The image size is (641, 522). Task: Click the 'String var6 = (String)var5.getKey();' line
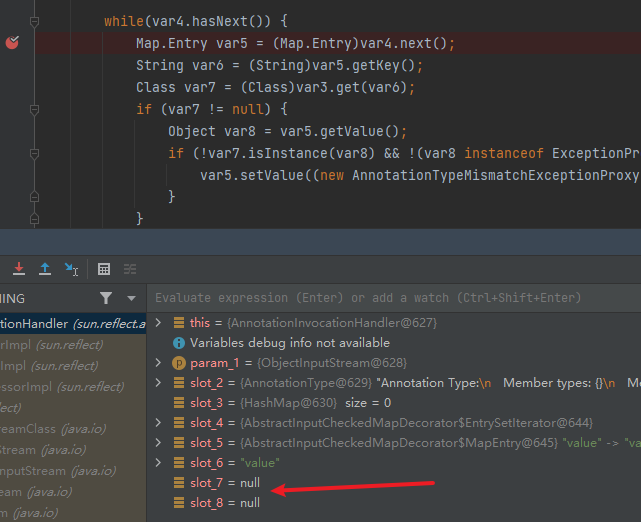click(280, 65)
